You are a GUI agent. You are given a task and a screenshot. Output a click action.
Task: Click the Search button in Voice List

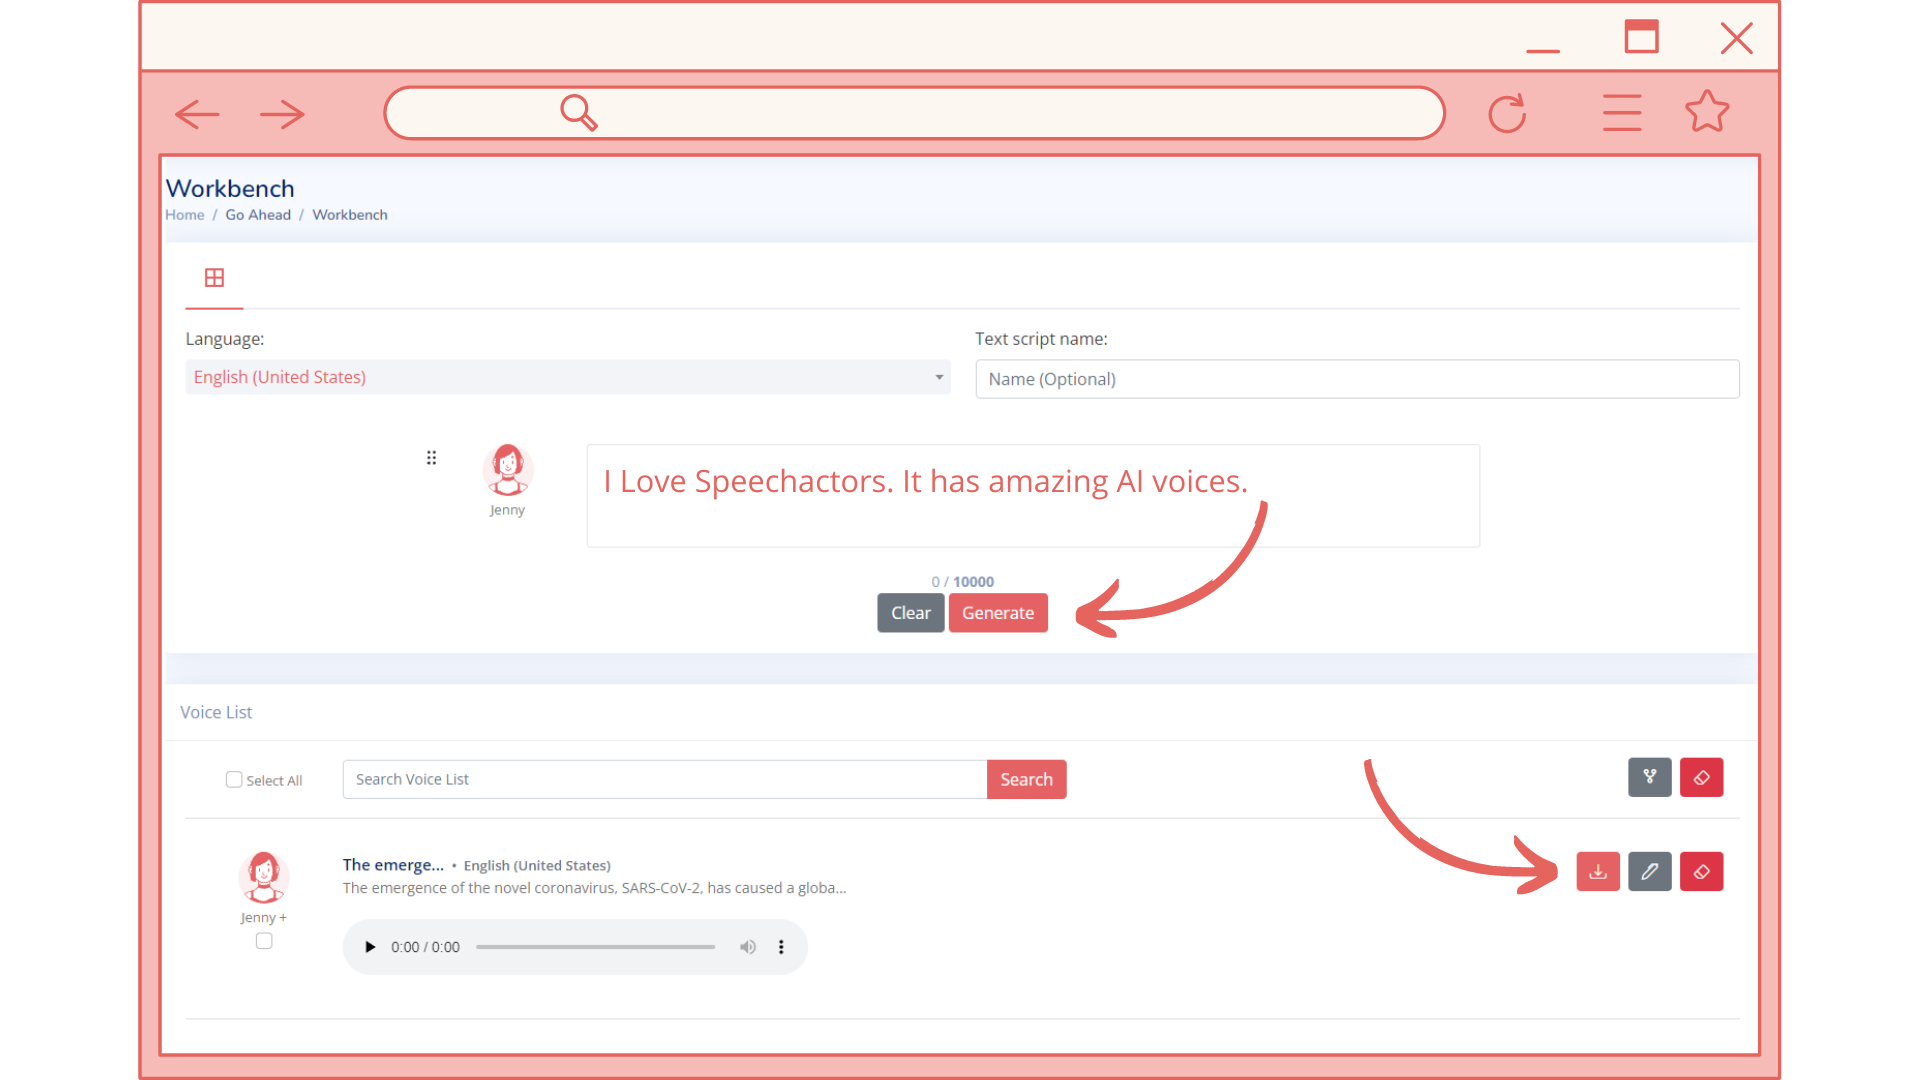click(1026, 778)
